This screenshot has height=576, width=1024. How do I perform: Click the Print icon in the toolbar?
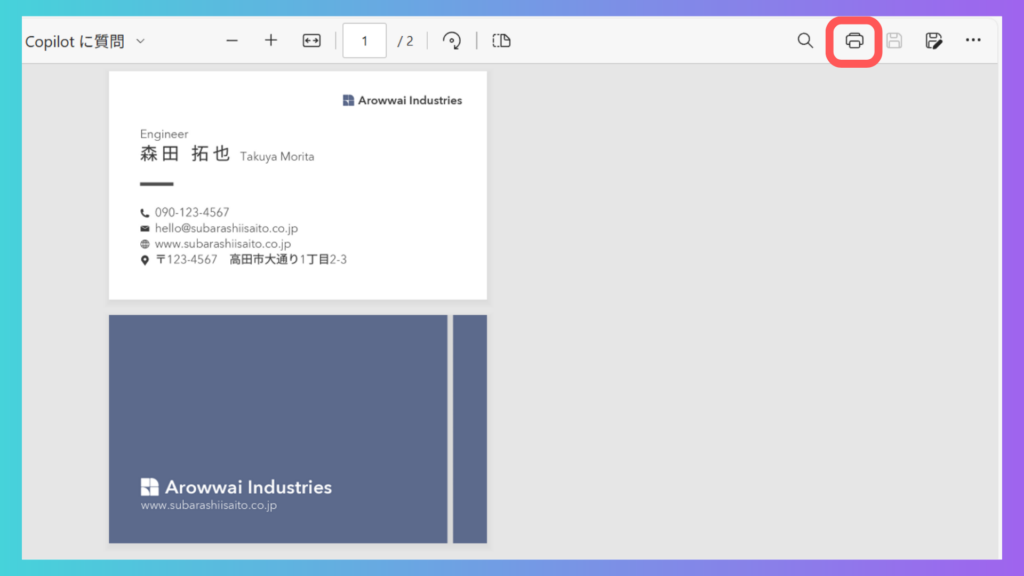[x=854, y=41]
